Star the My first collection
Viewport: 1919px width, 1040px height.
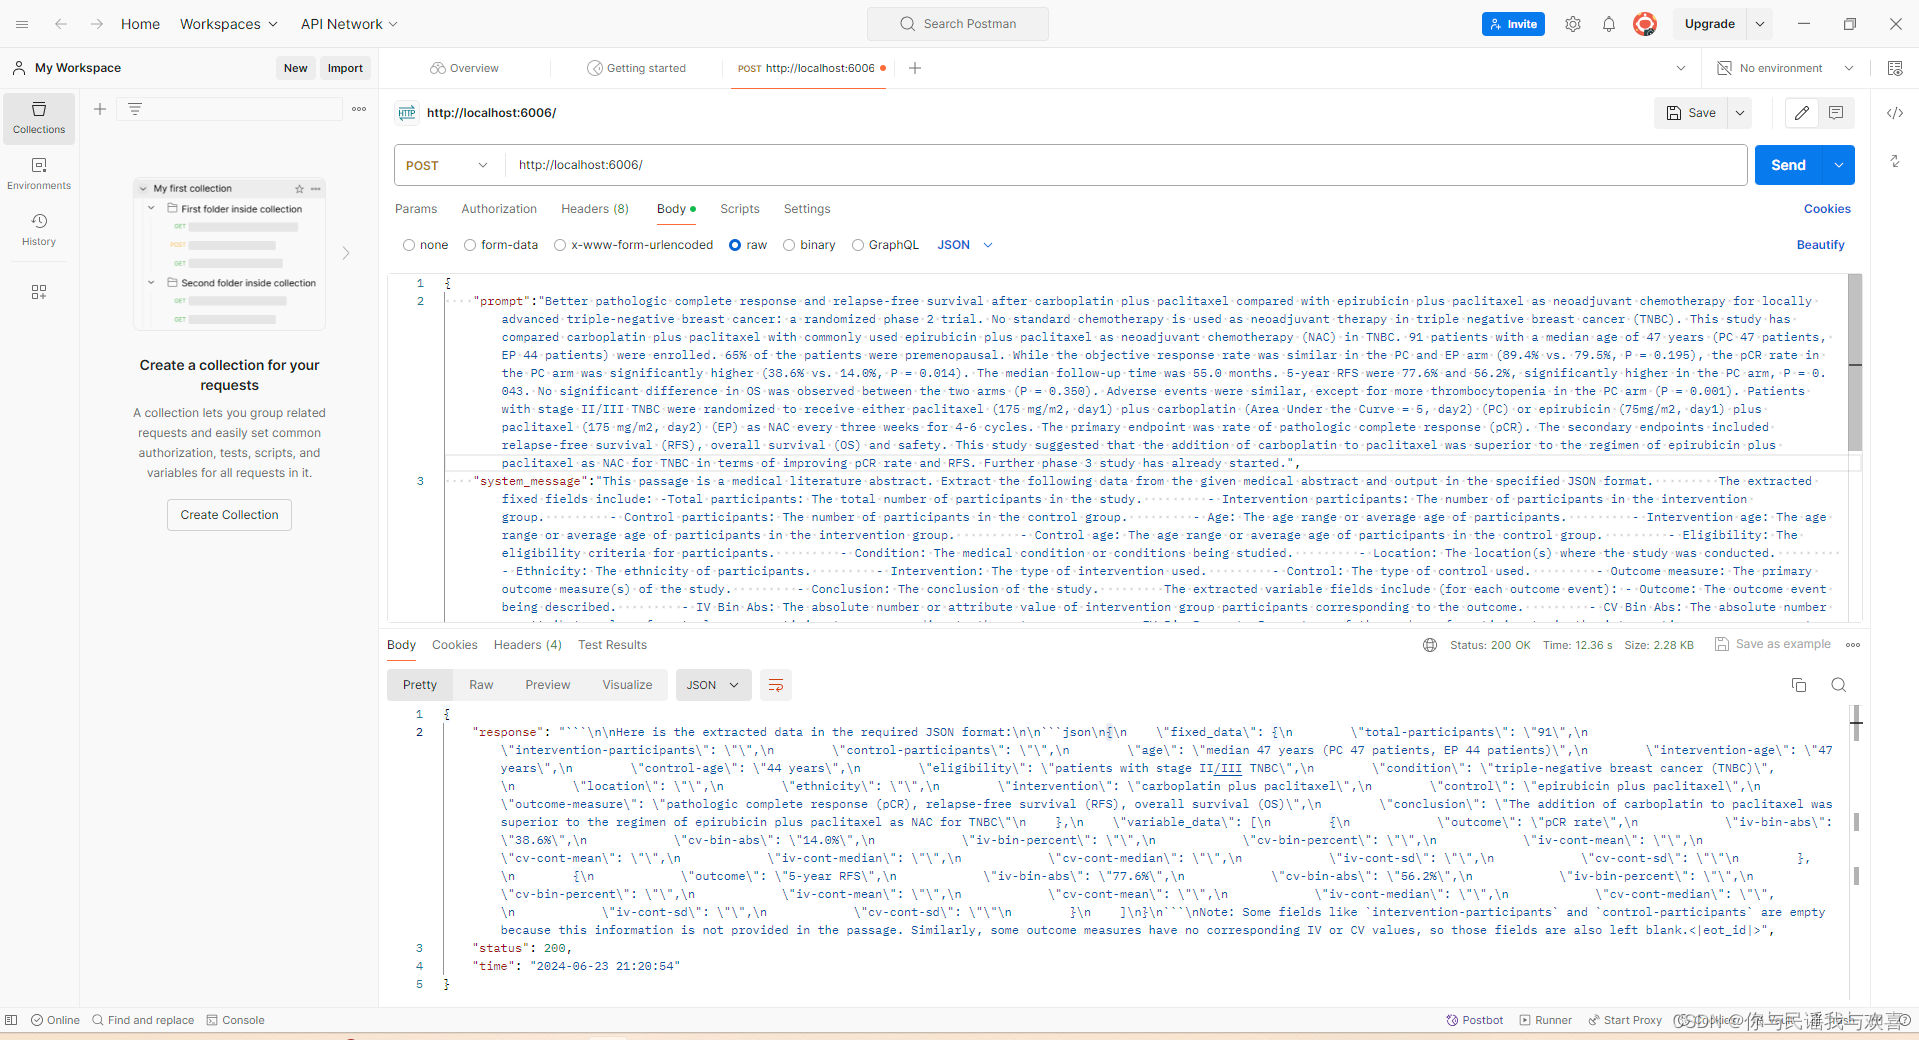click(299, 188)
